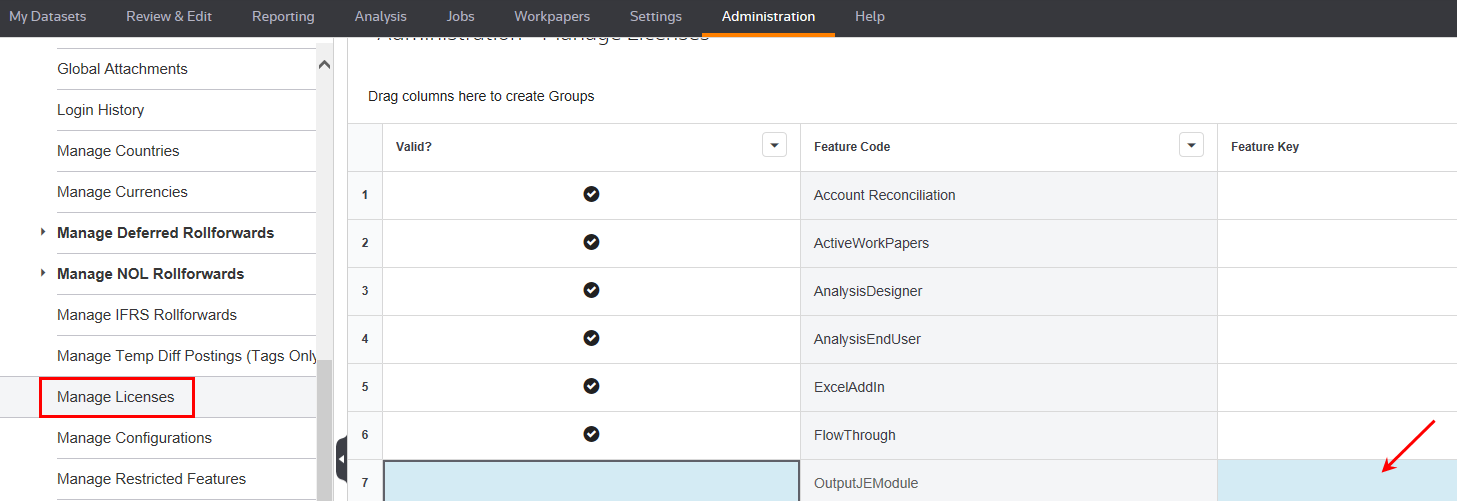Click the sidebar scroll up arrow
1457x501 pixels.
click(x=324, y=65)
